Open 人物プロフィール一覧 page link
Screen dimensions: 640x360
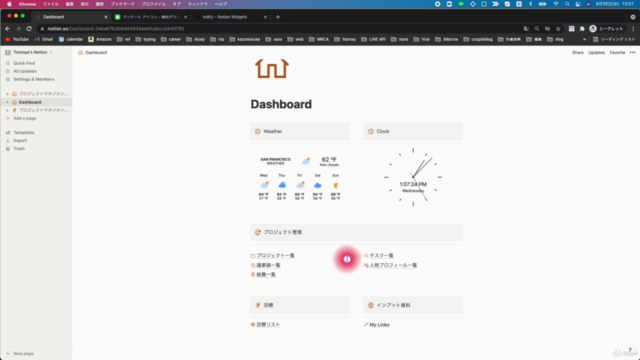(x=393, y=265)
